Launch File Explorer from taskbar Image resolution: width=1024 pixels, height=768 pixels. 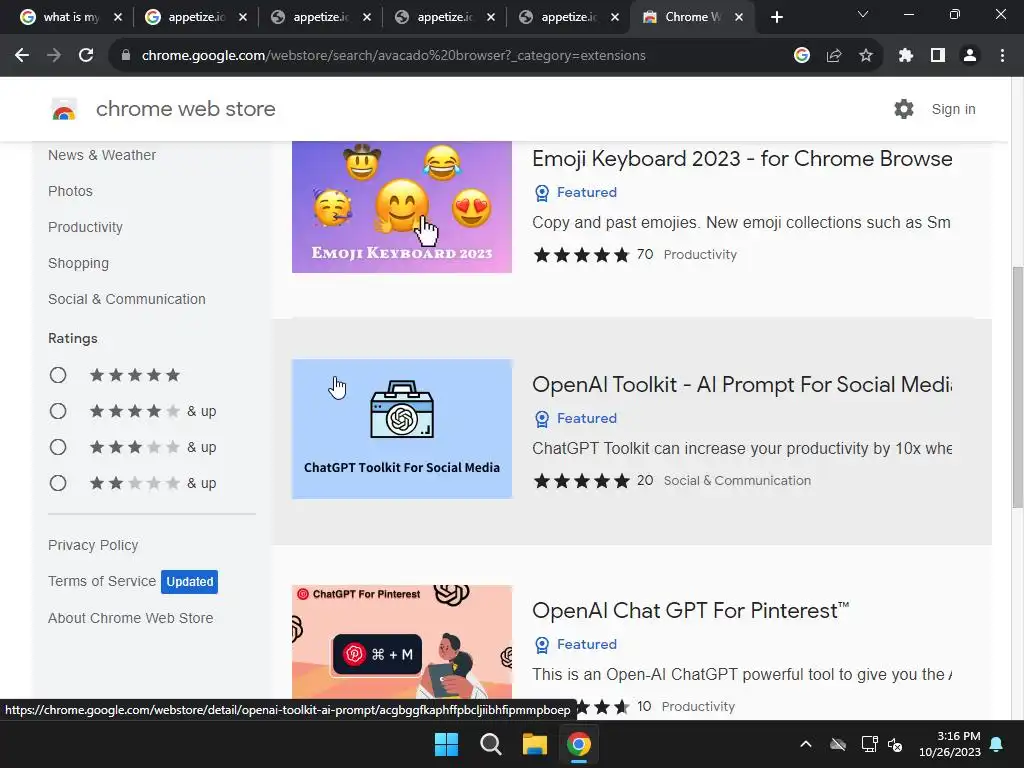534,744
